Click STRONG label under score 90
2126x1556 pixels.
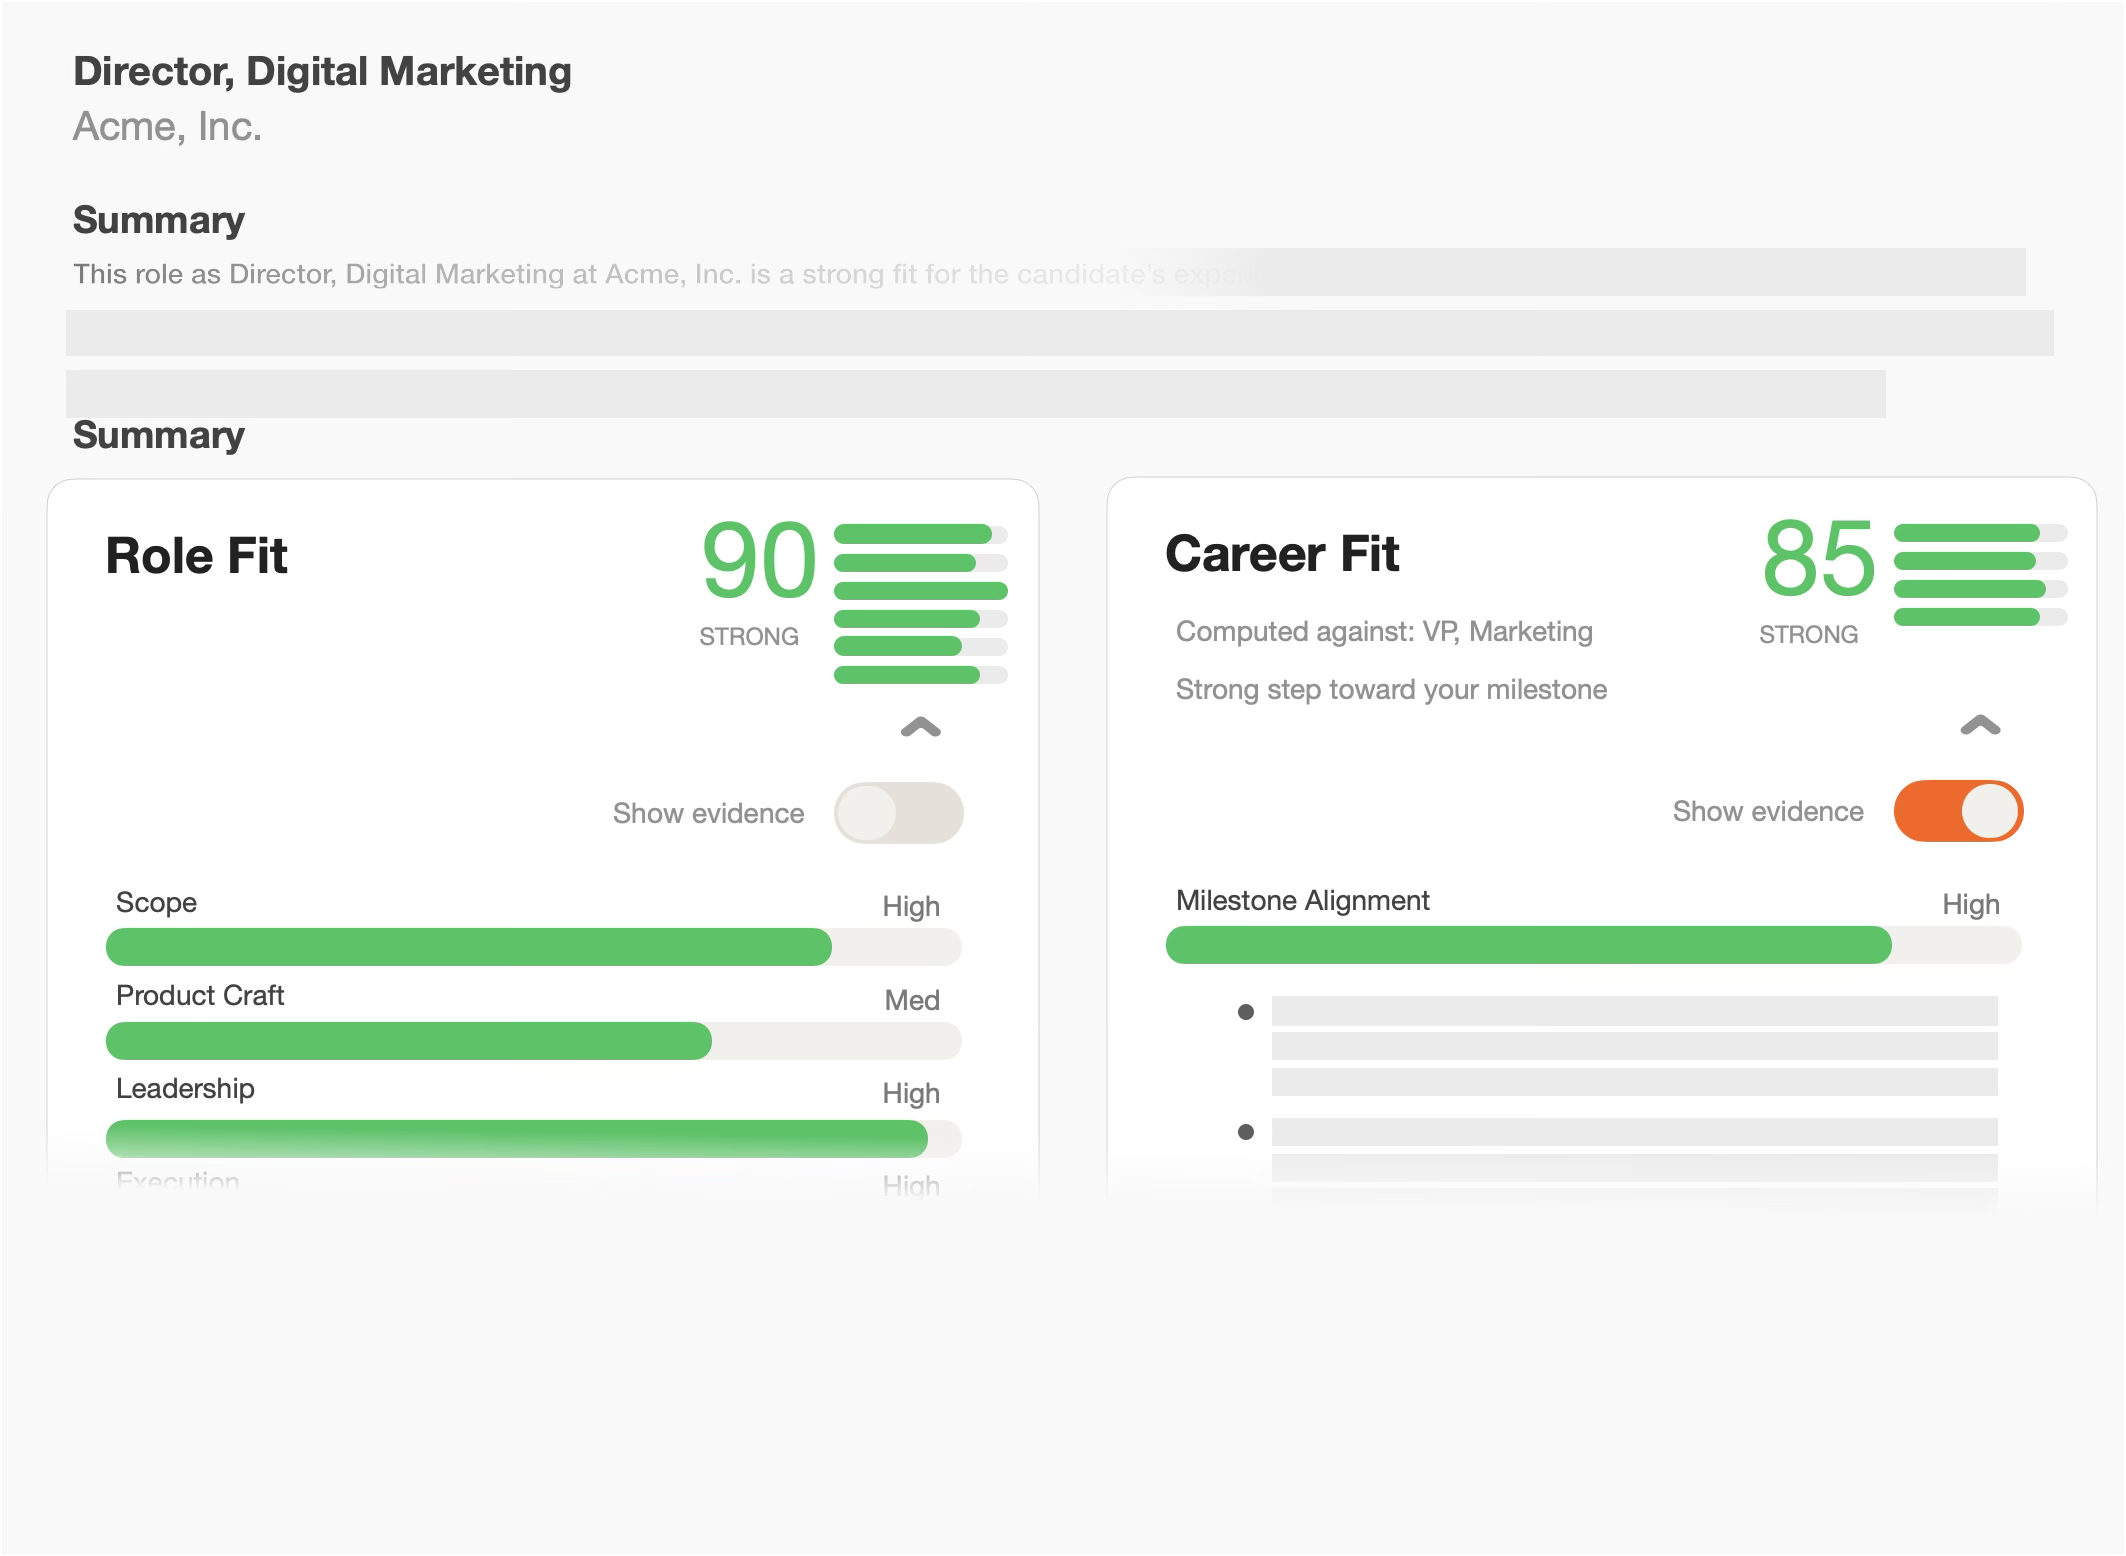[749, 637]
